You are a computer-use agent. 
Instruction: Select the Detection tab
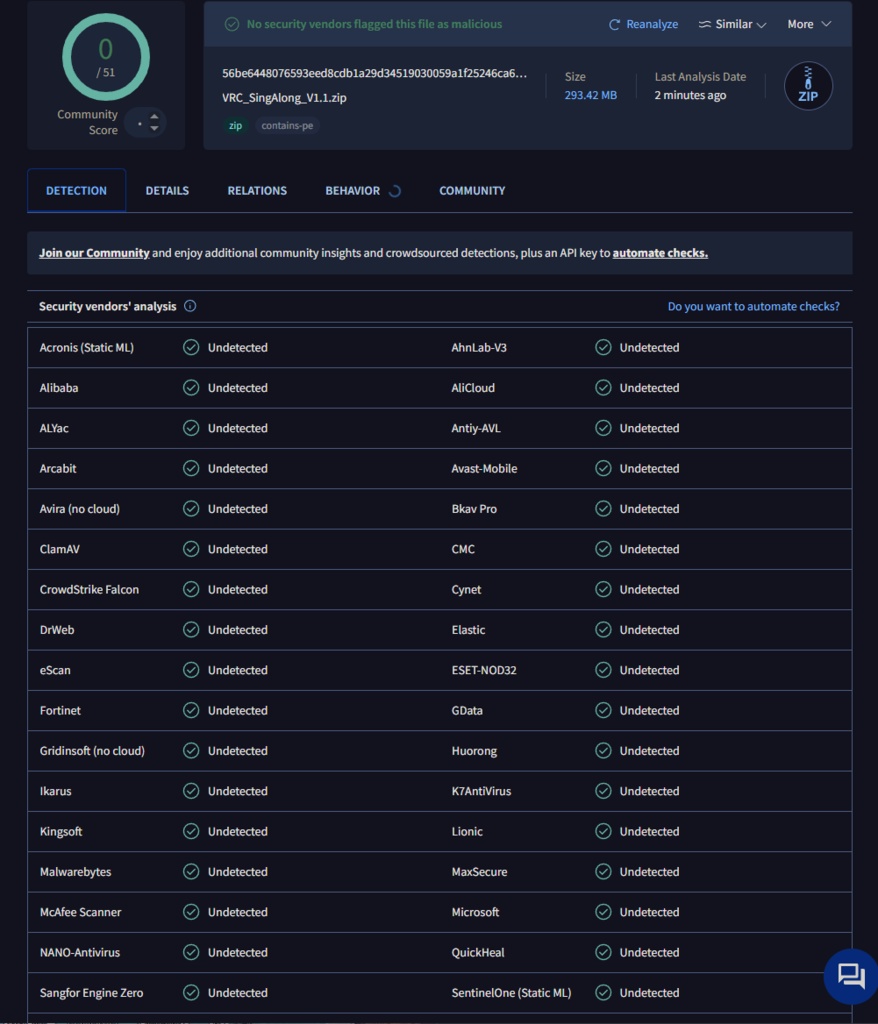pyautogui.click(x=76, y=191)
